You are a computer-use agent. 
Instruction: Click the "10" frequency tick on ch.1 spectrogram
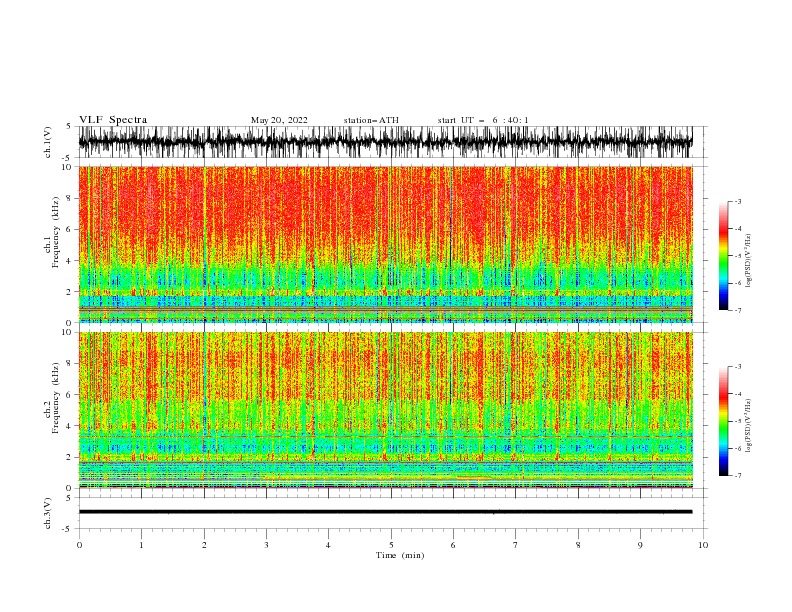(x=68, y=167)
